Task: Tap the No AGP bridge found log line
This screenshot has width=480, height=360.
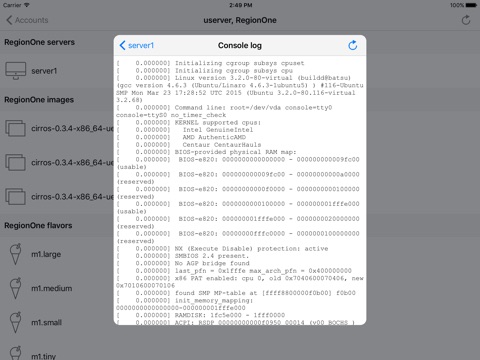Action: coord(183,263)
